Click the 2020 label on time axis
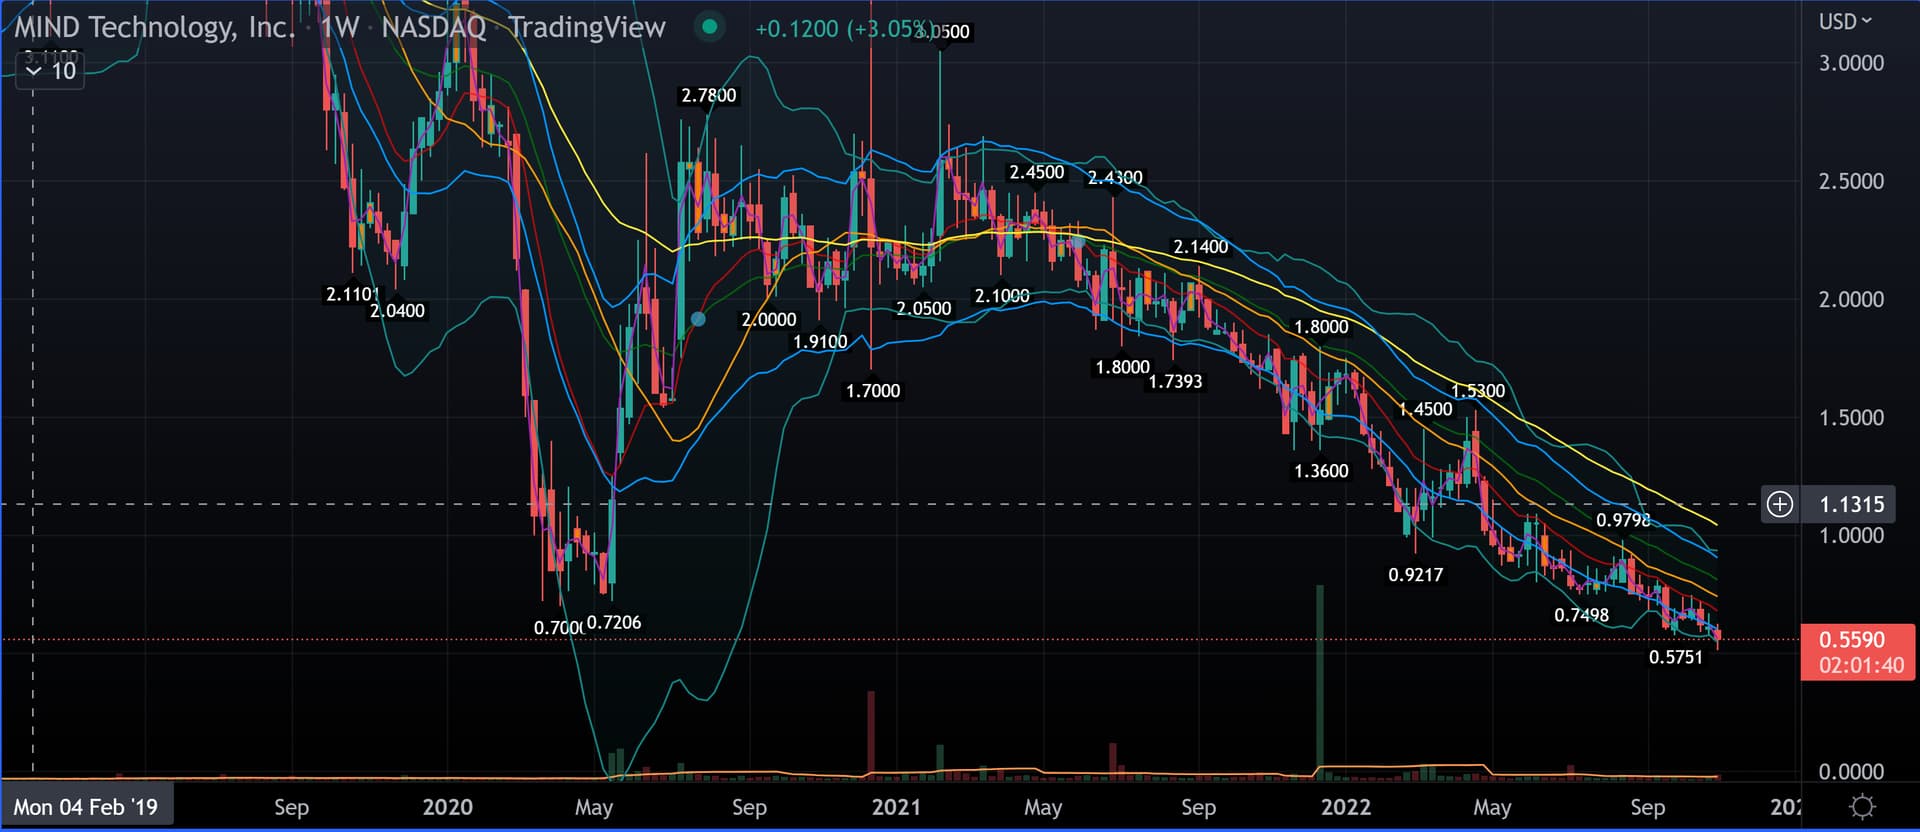1920x832 pixels. pos(447,806)
